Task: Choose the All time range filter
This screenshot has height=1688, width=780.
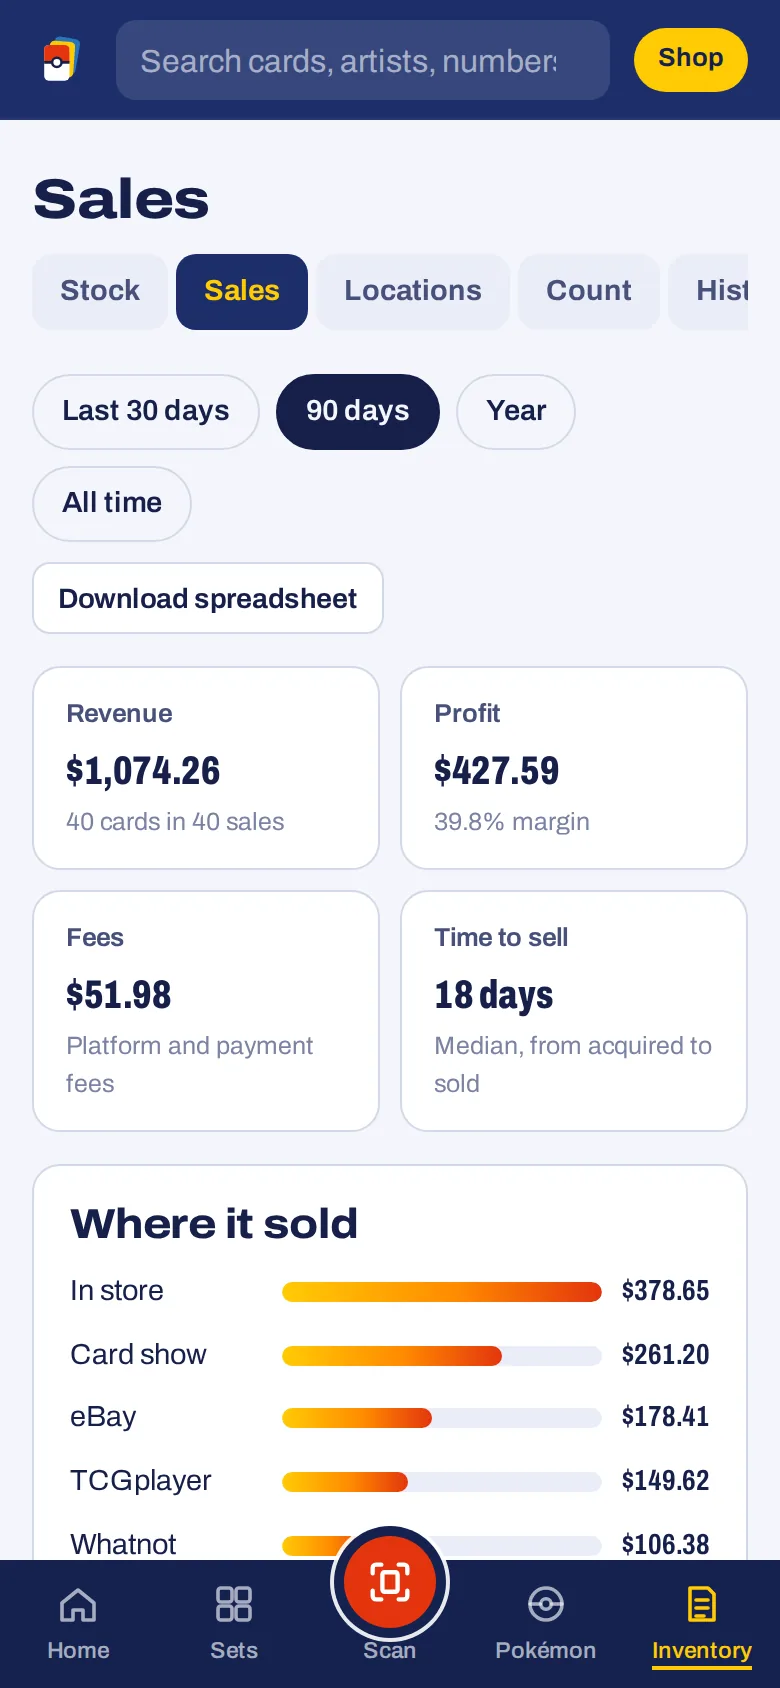Action: [112, 503]
